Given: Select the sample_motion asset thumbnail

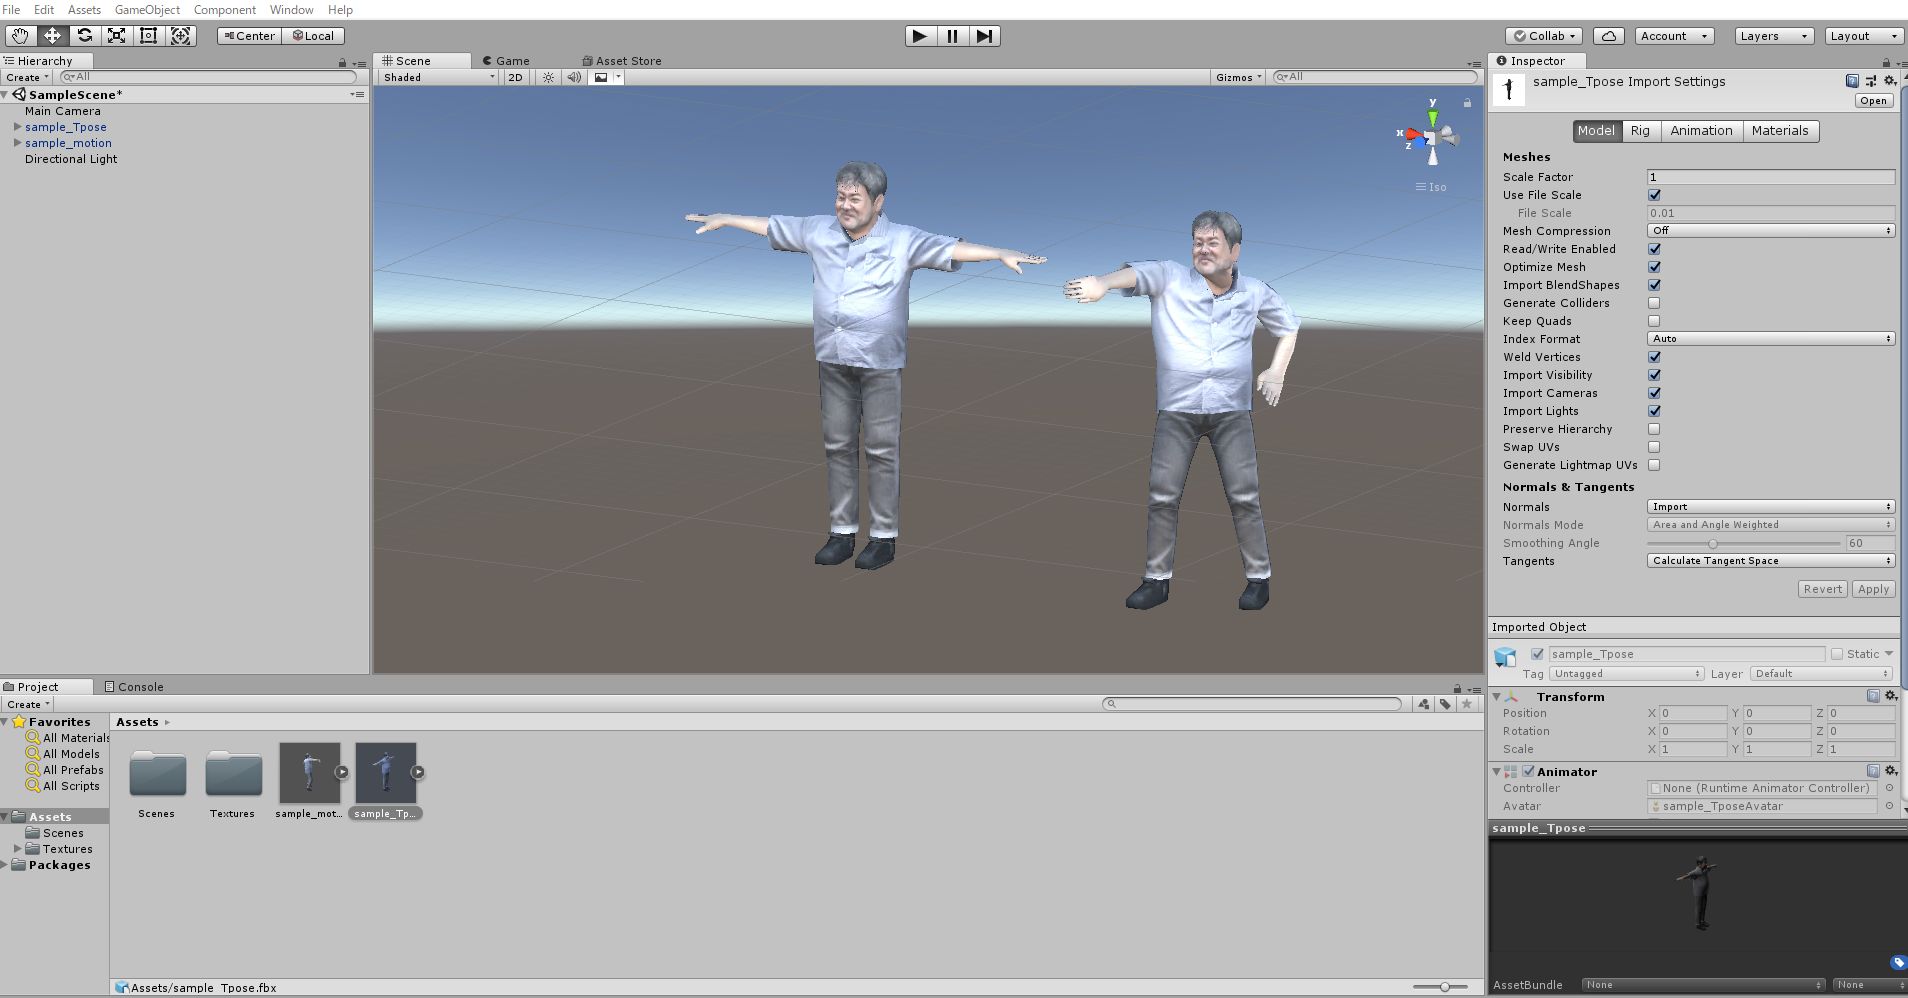Looking at the screenshot, I should (309, 772).
